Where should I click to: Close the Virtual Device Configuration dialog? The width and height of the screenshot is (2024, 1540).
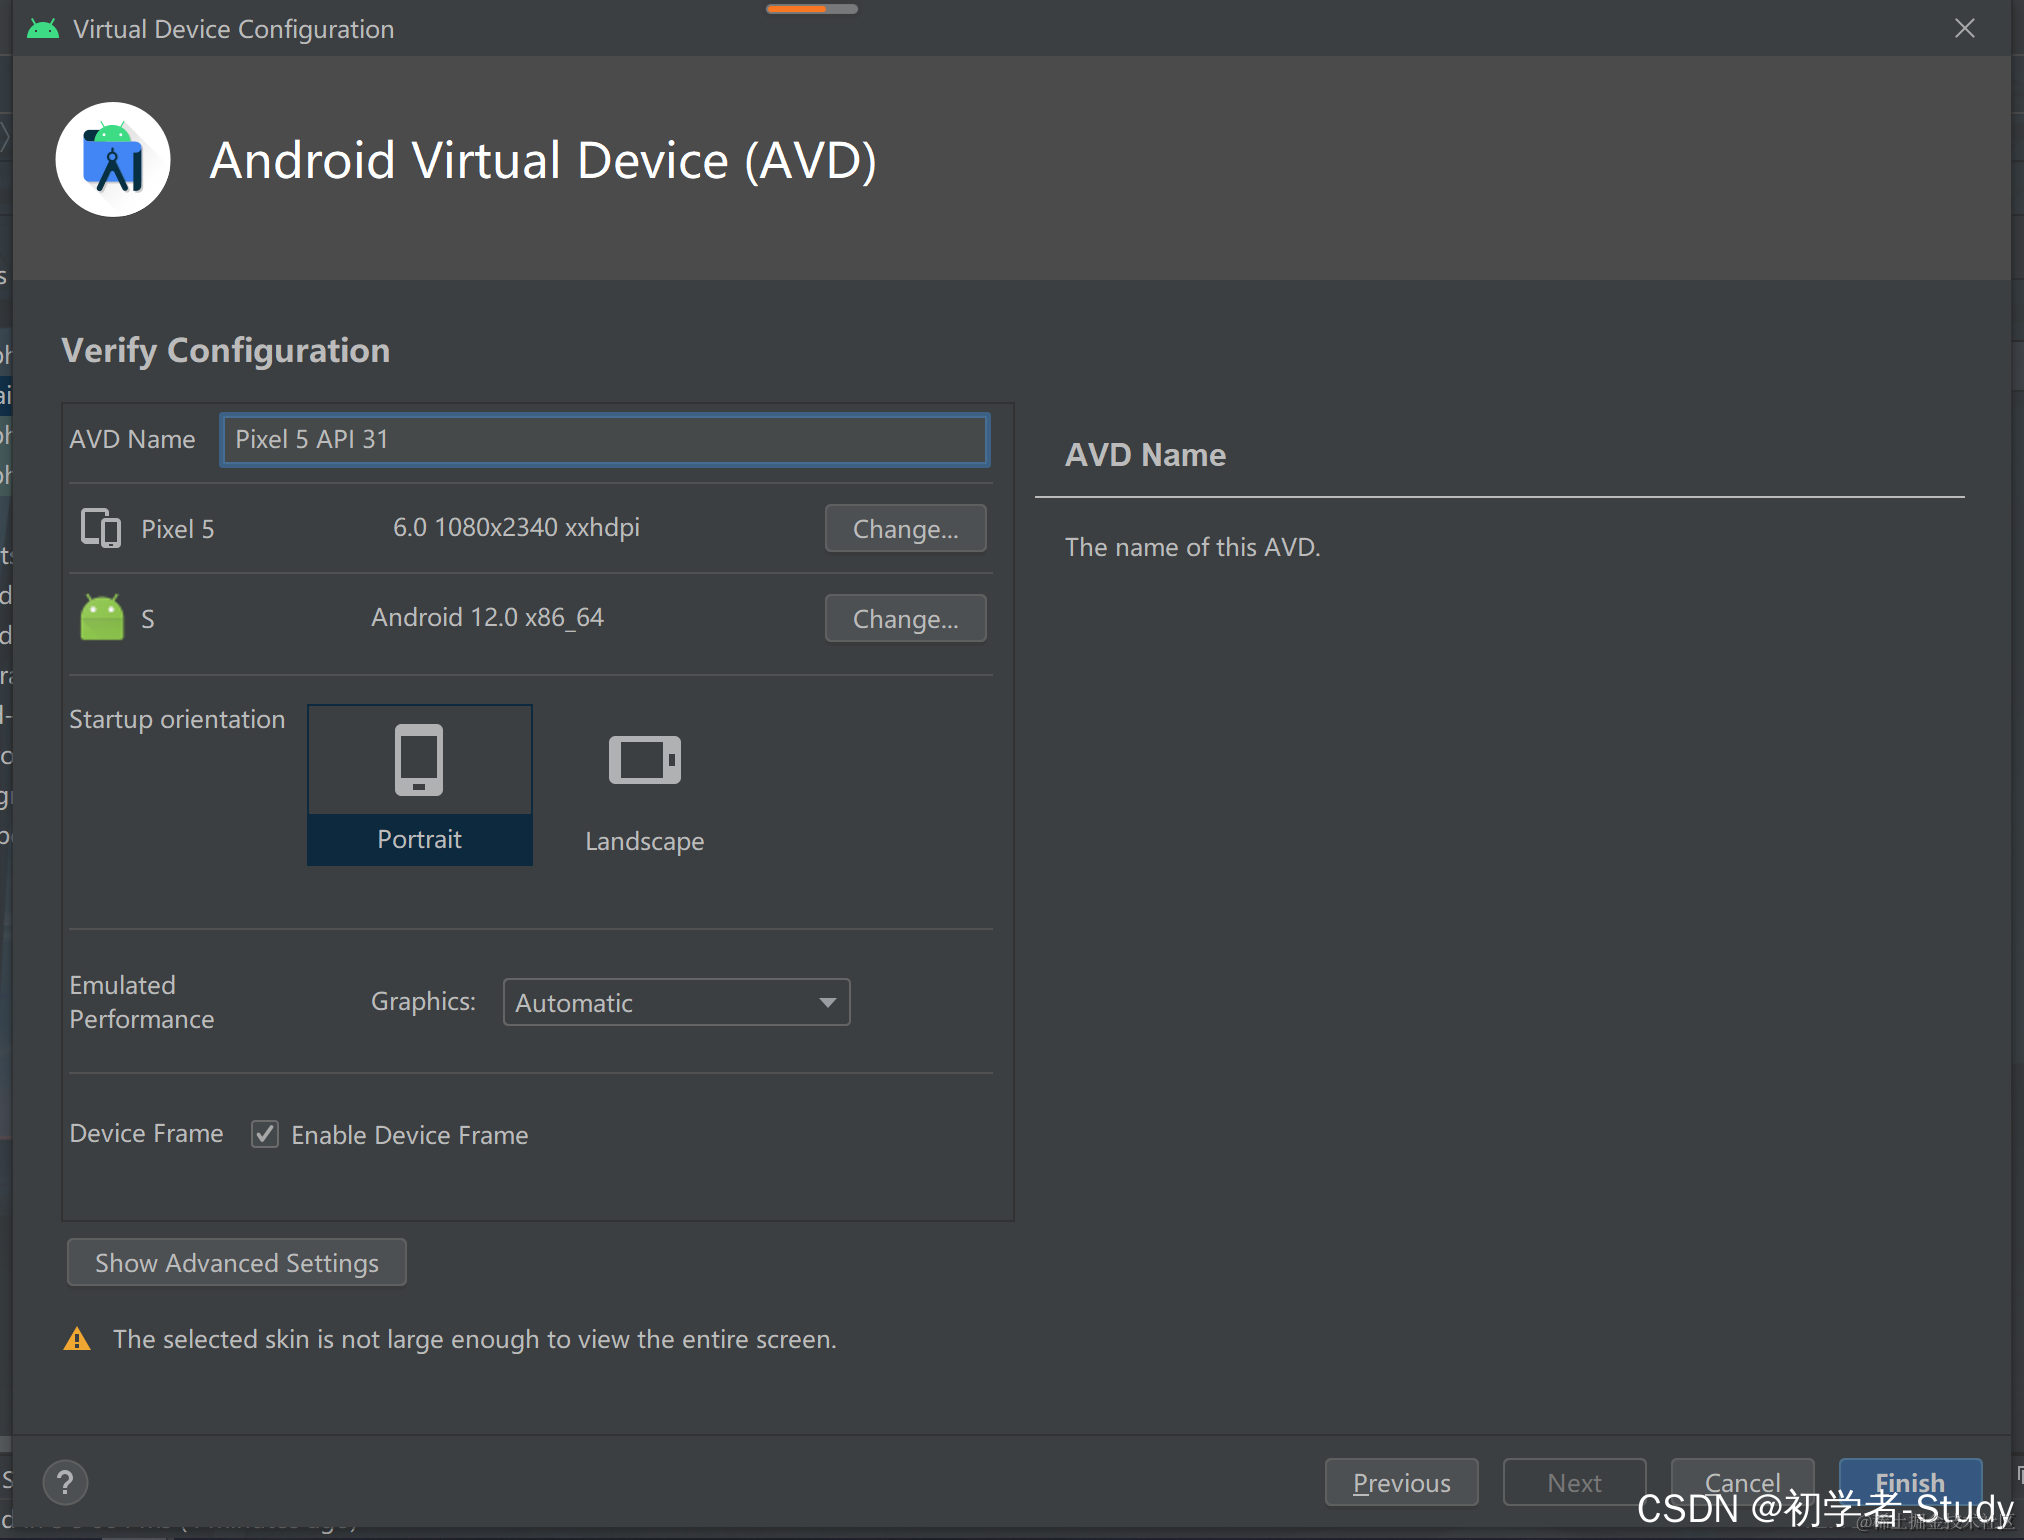pyautogui.click(x=1965, y=28)
